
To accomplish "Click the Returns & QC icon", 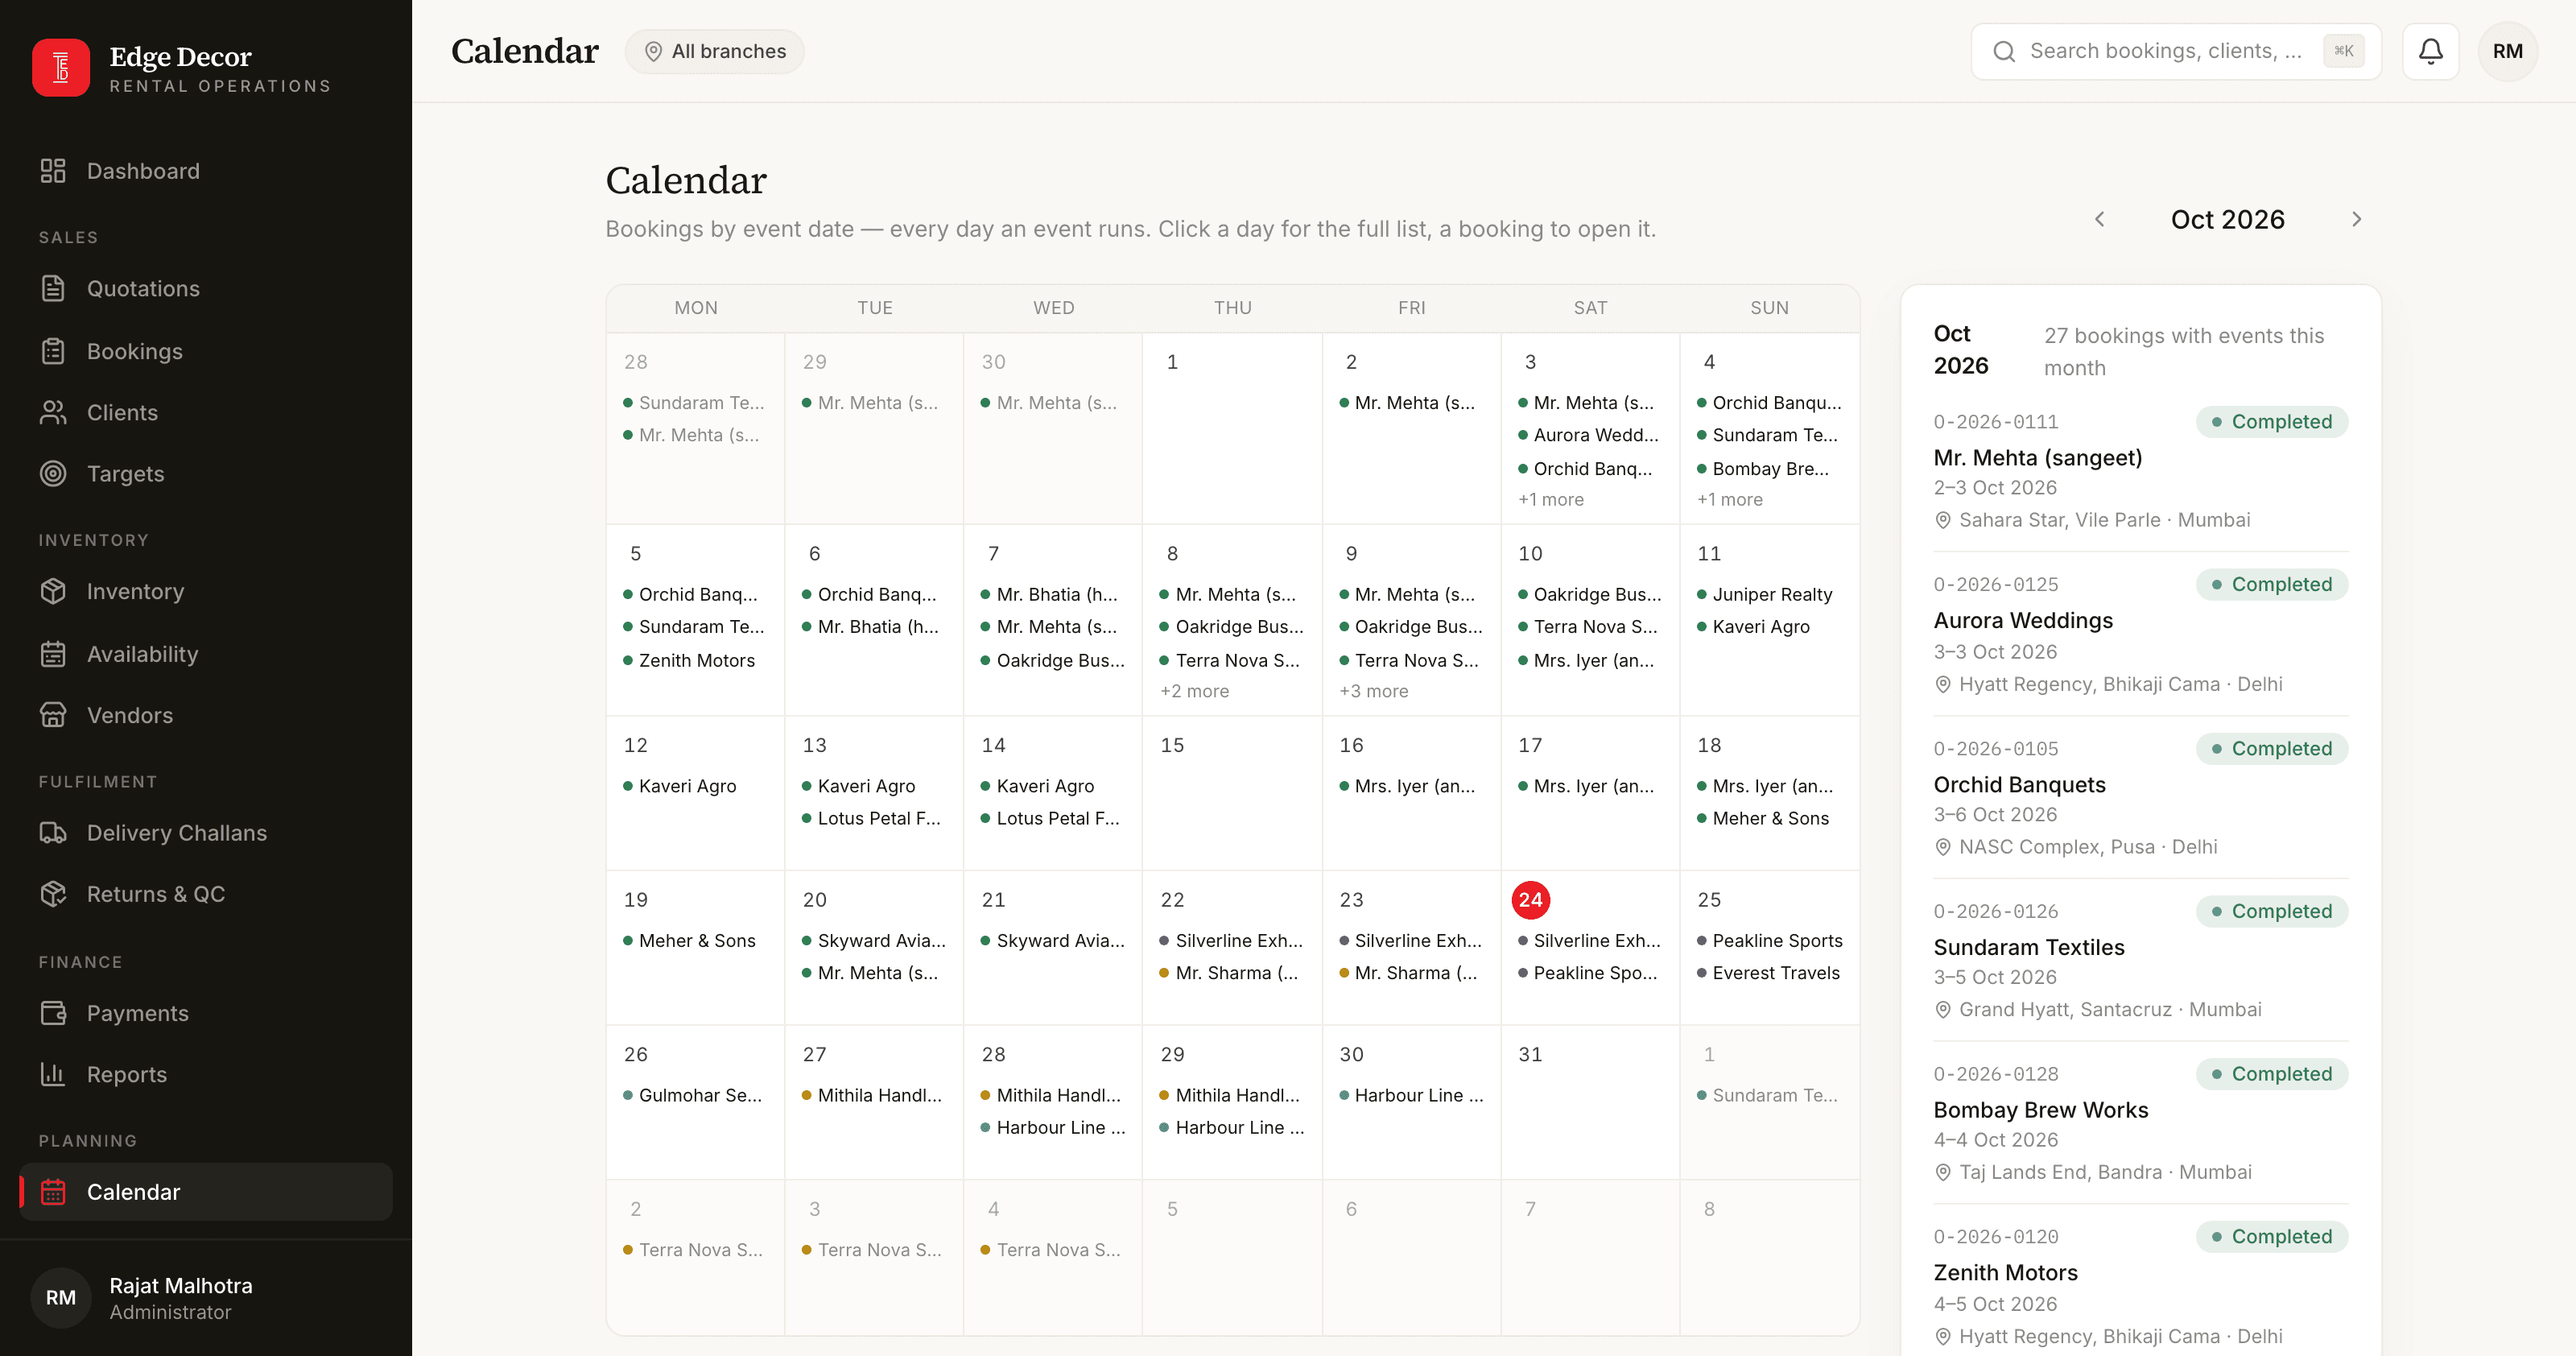I will 53,894.
